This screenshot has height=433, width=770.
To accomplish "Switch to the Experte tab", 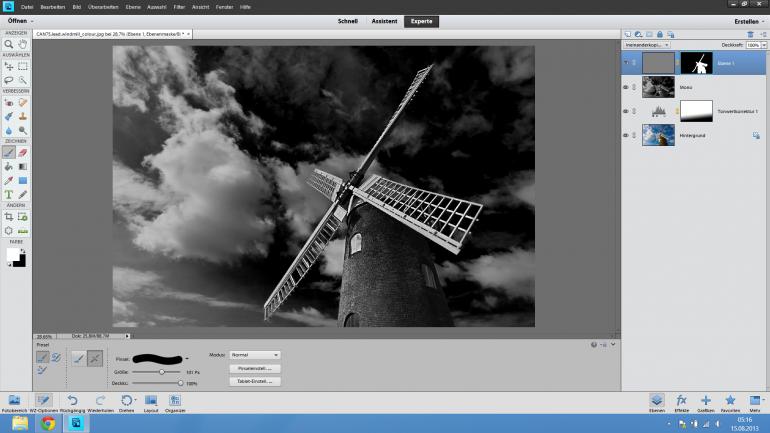I will pos(422,22).
